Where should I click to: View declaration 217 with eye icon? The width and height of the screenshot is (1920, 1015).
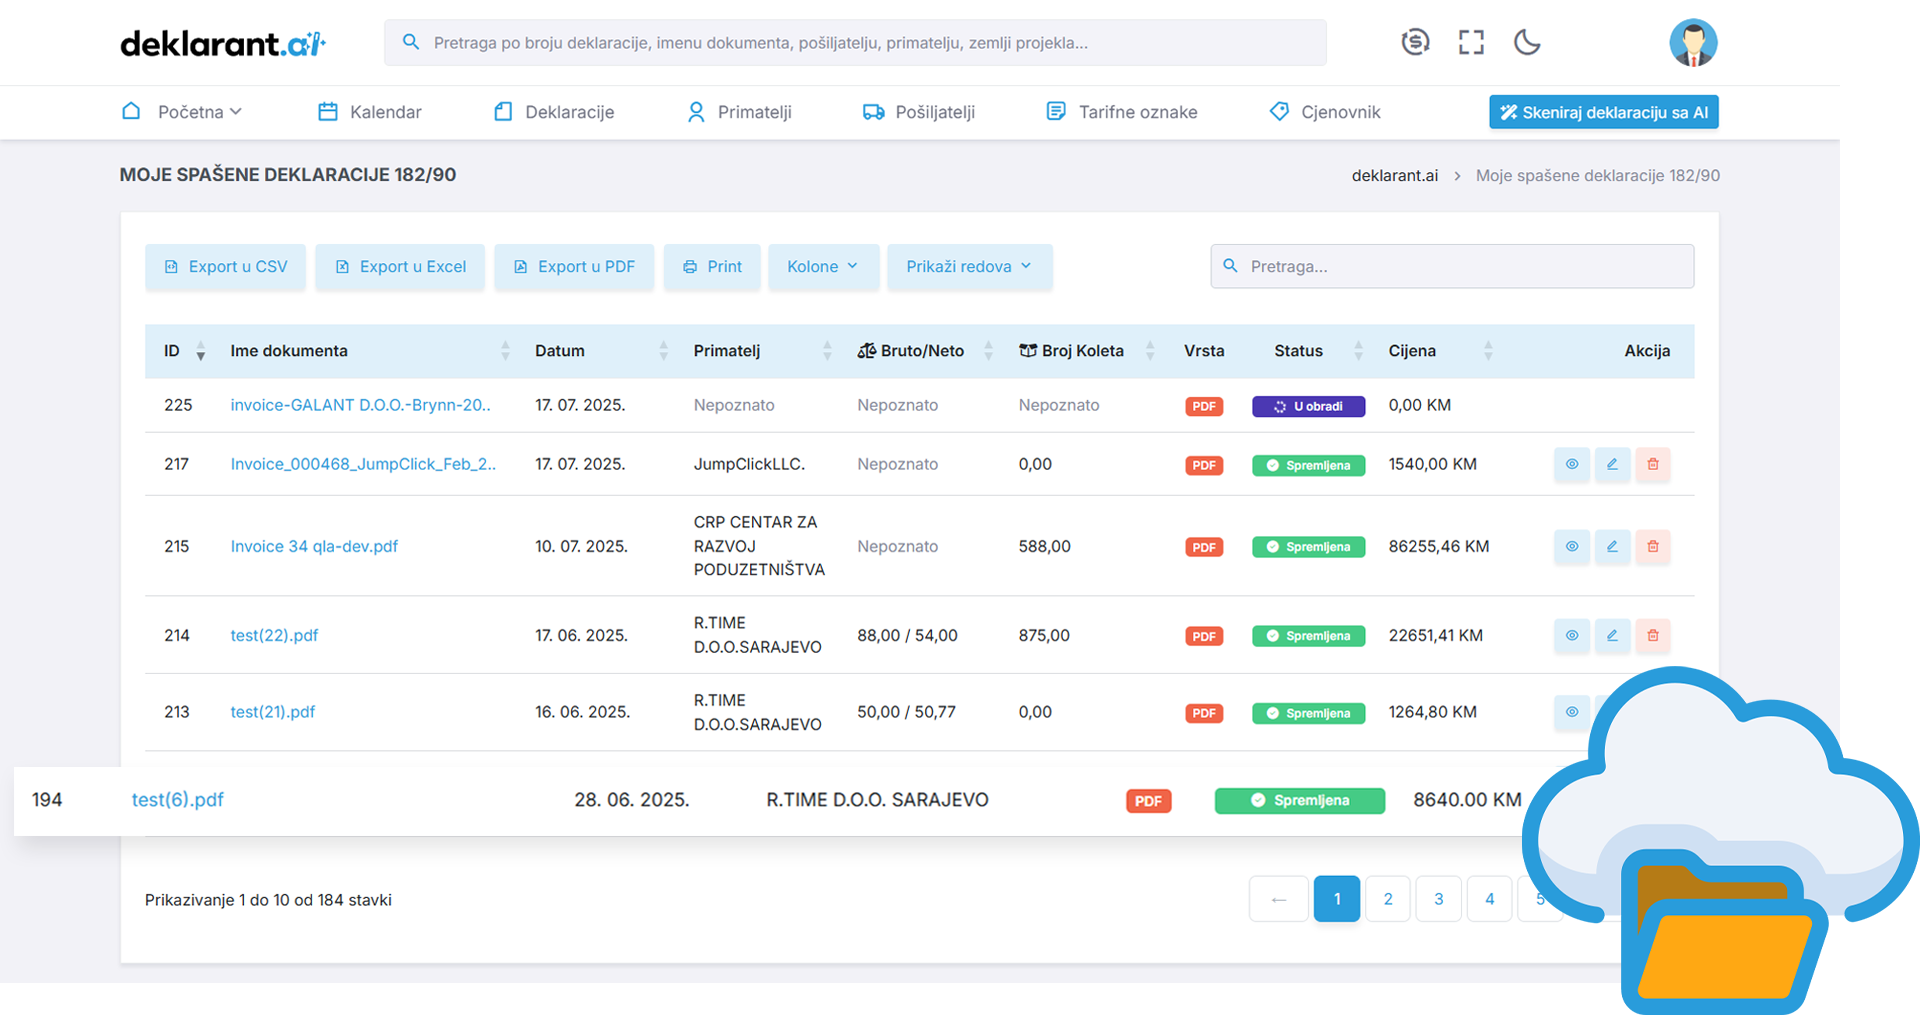[x=1572, y=464]
